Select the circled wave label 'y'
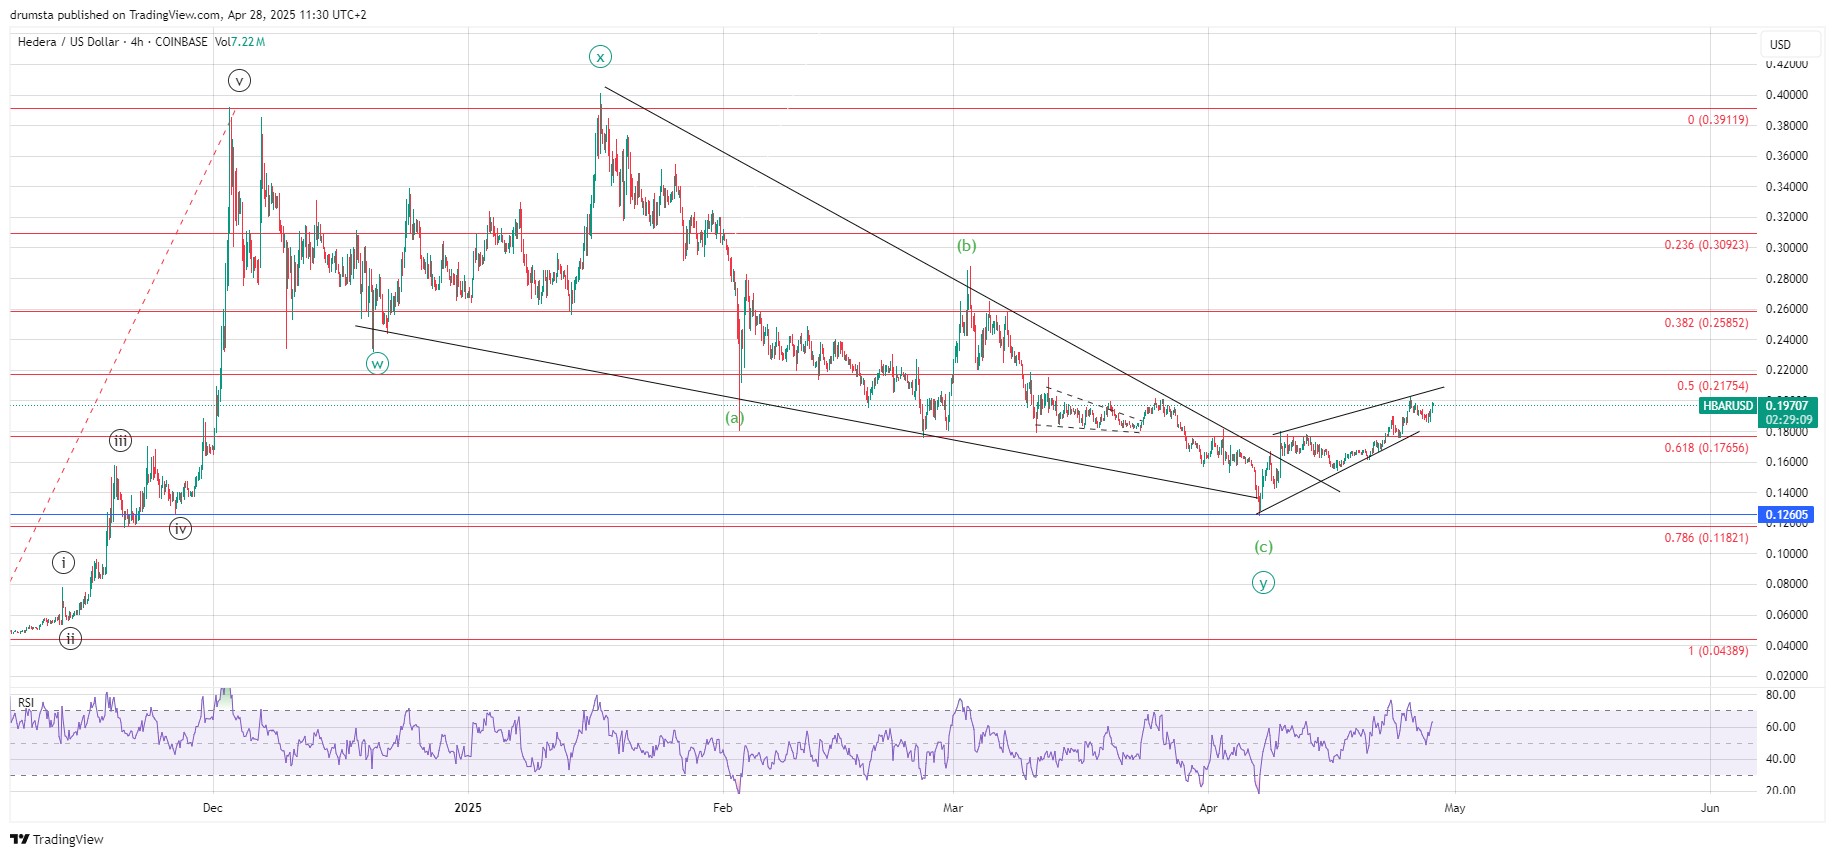 click(1263, 583)
